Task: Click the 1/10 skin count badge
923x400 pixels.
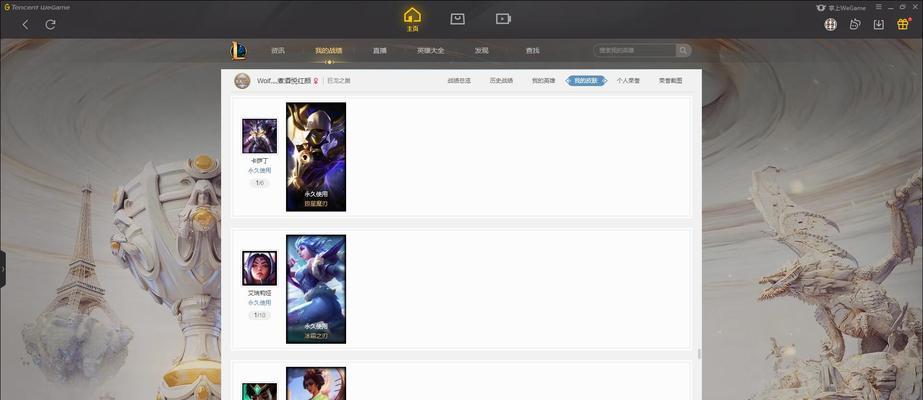Action: pyautogui.click(x=260, y=315)
